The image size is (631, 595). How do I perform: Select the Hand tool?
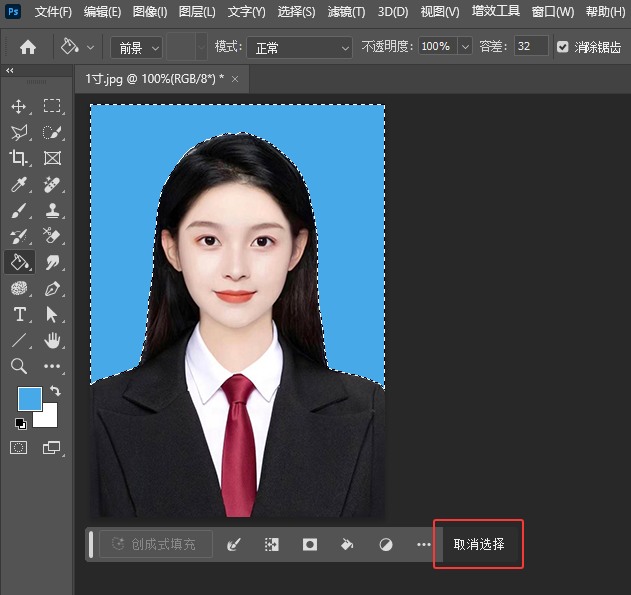pyautogui.click(x=52, y=340)
